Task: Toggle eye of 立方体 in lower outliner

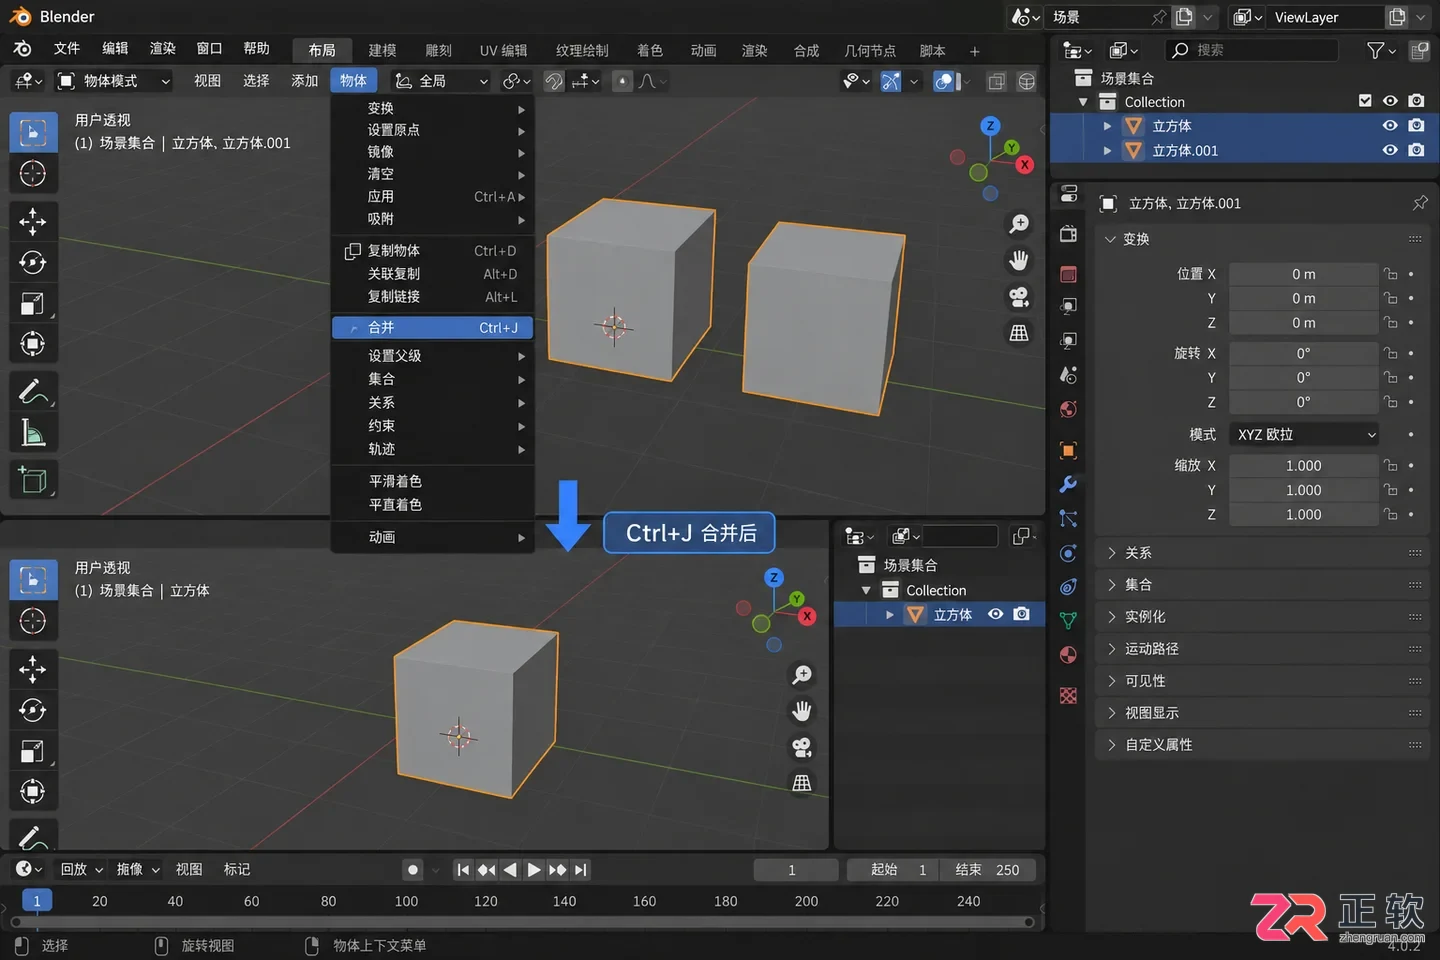Action: pyautogui.click(x=995, y=614)
